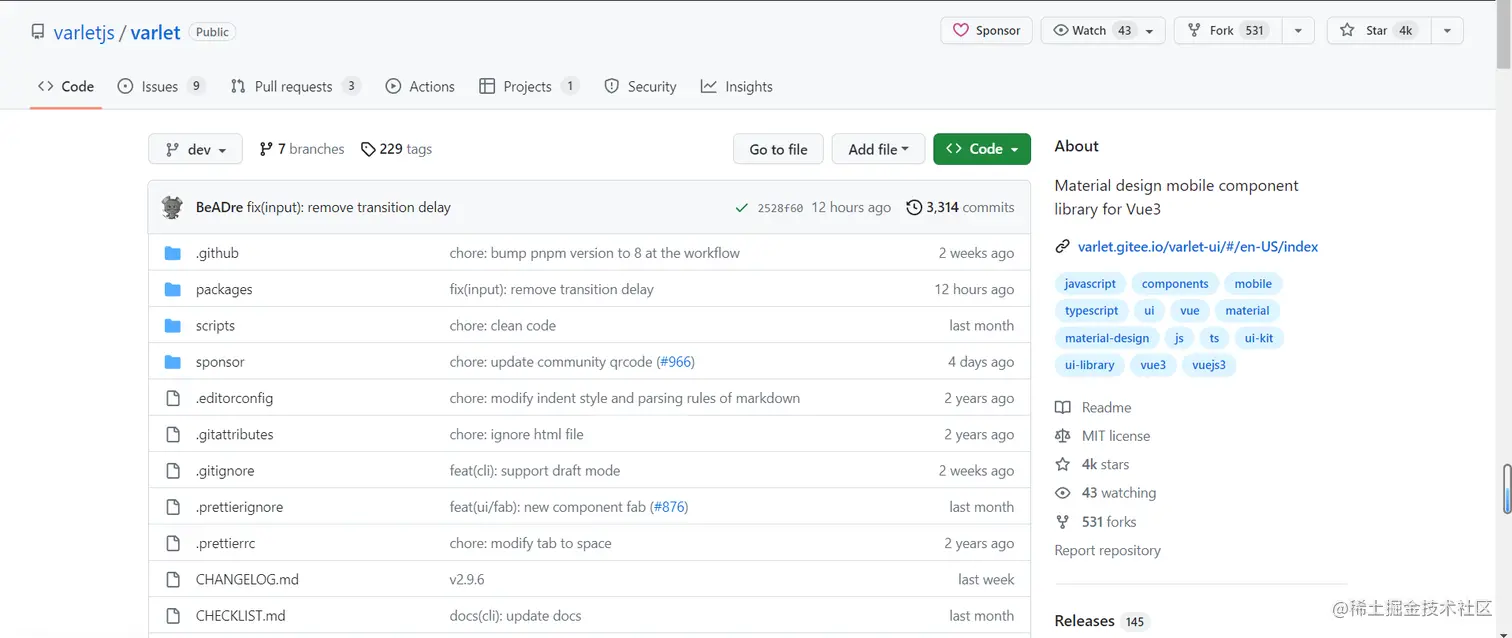Open pull request #966 link
The width and height of the screenshot is (1512, 638).
pyautogui.click(x=675, y=362)
